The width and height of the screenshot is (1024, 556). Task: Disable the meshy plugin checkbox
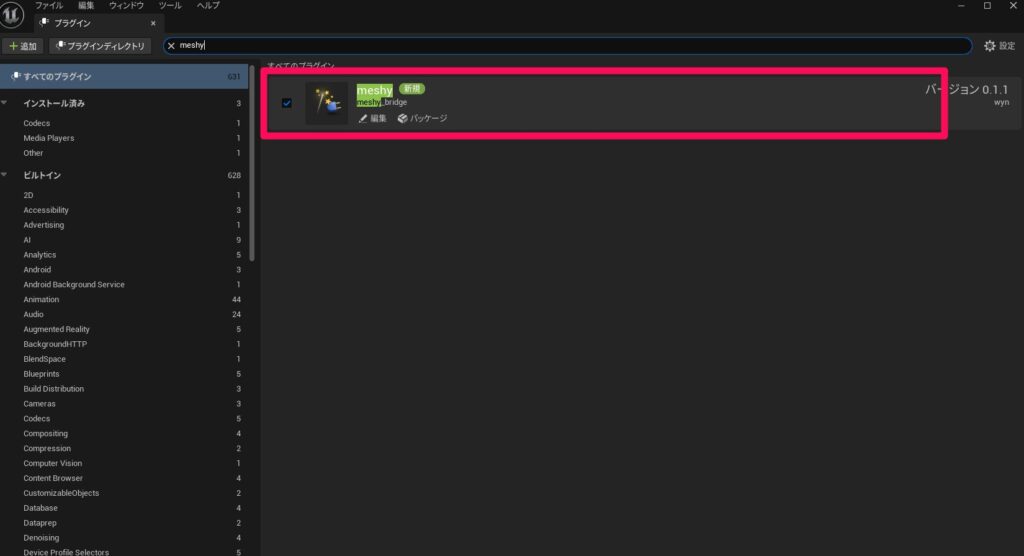point(287,103)
